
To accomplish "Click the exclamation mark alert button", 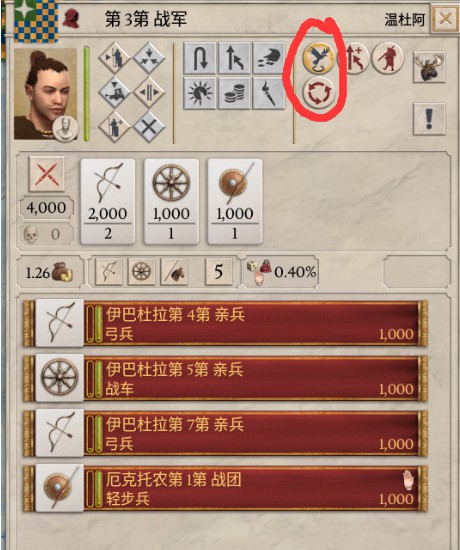I will tap(429, 119).
